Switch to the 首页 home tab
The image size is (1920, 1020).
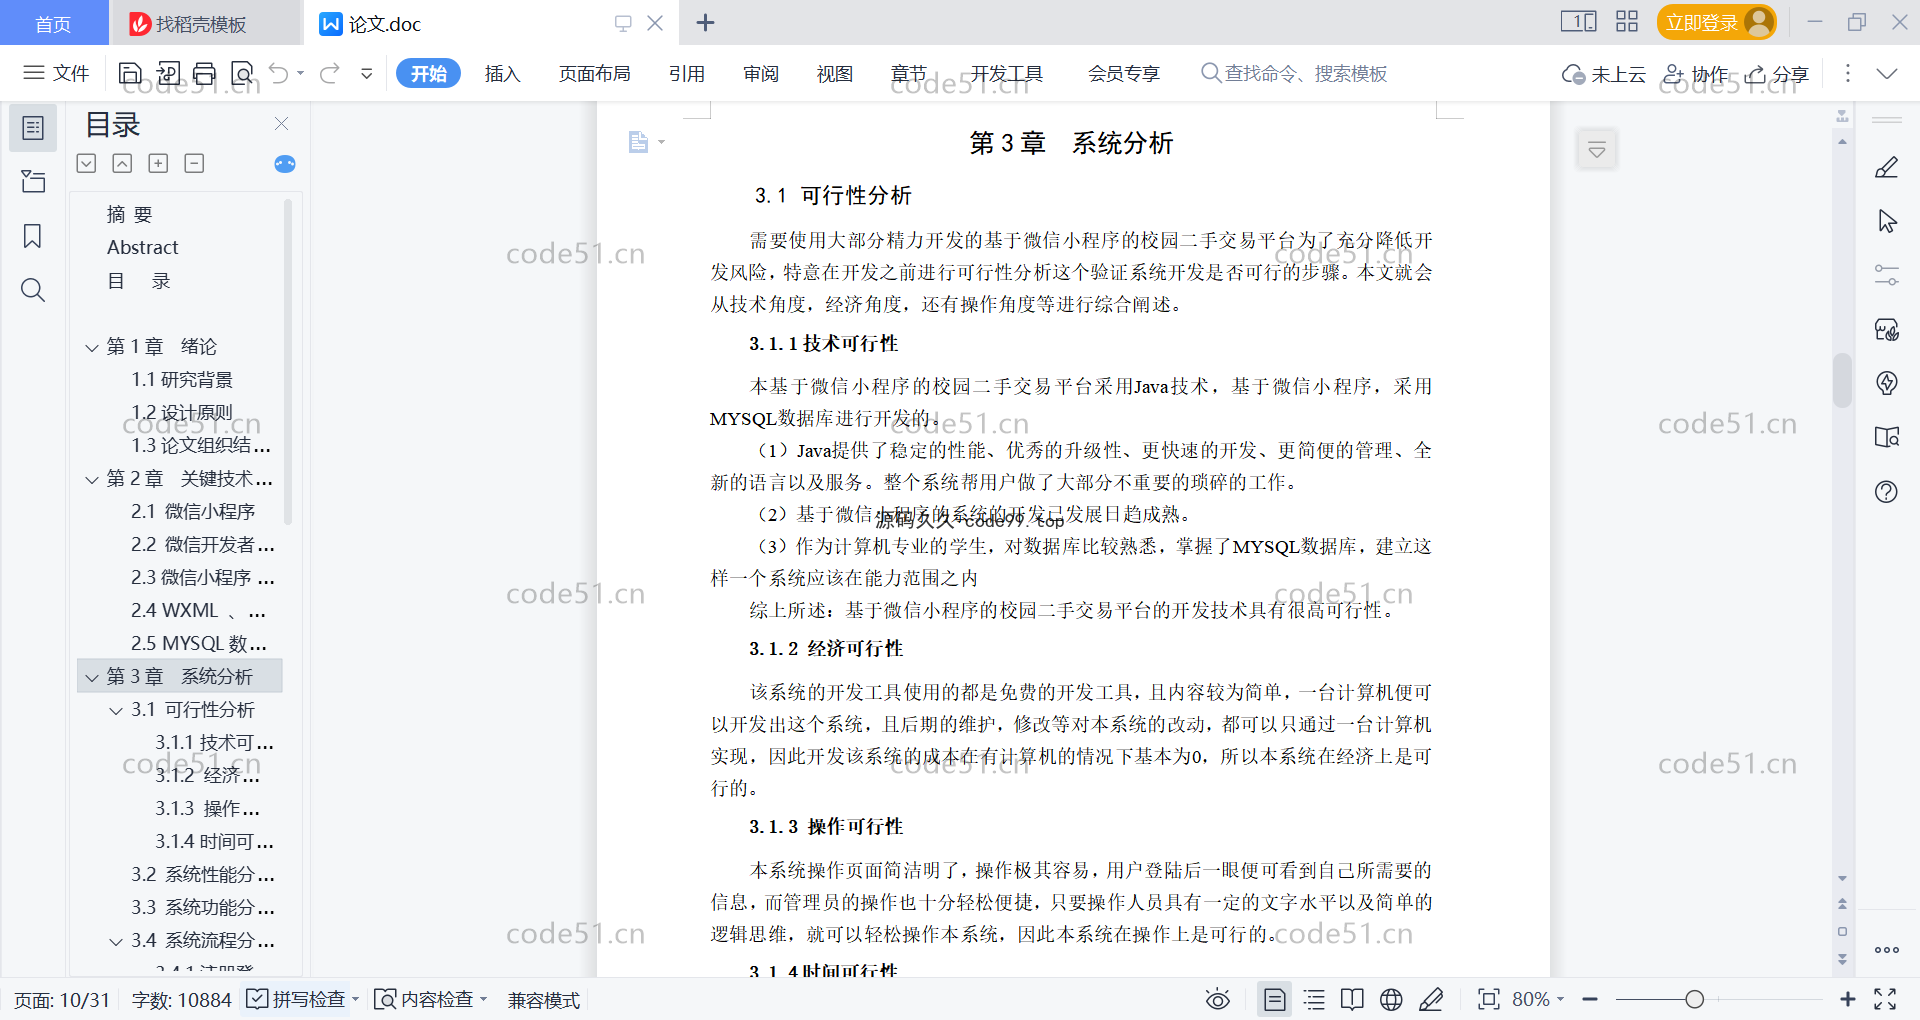pyautogui.click(x=54, y=23)
